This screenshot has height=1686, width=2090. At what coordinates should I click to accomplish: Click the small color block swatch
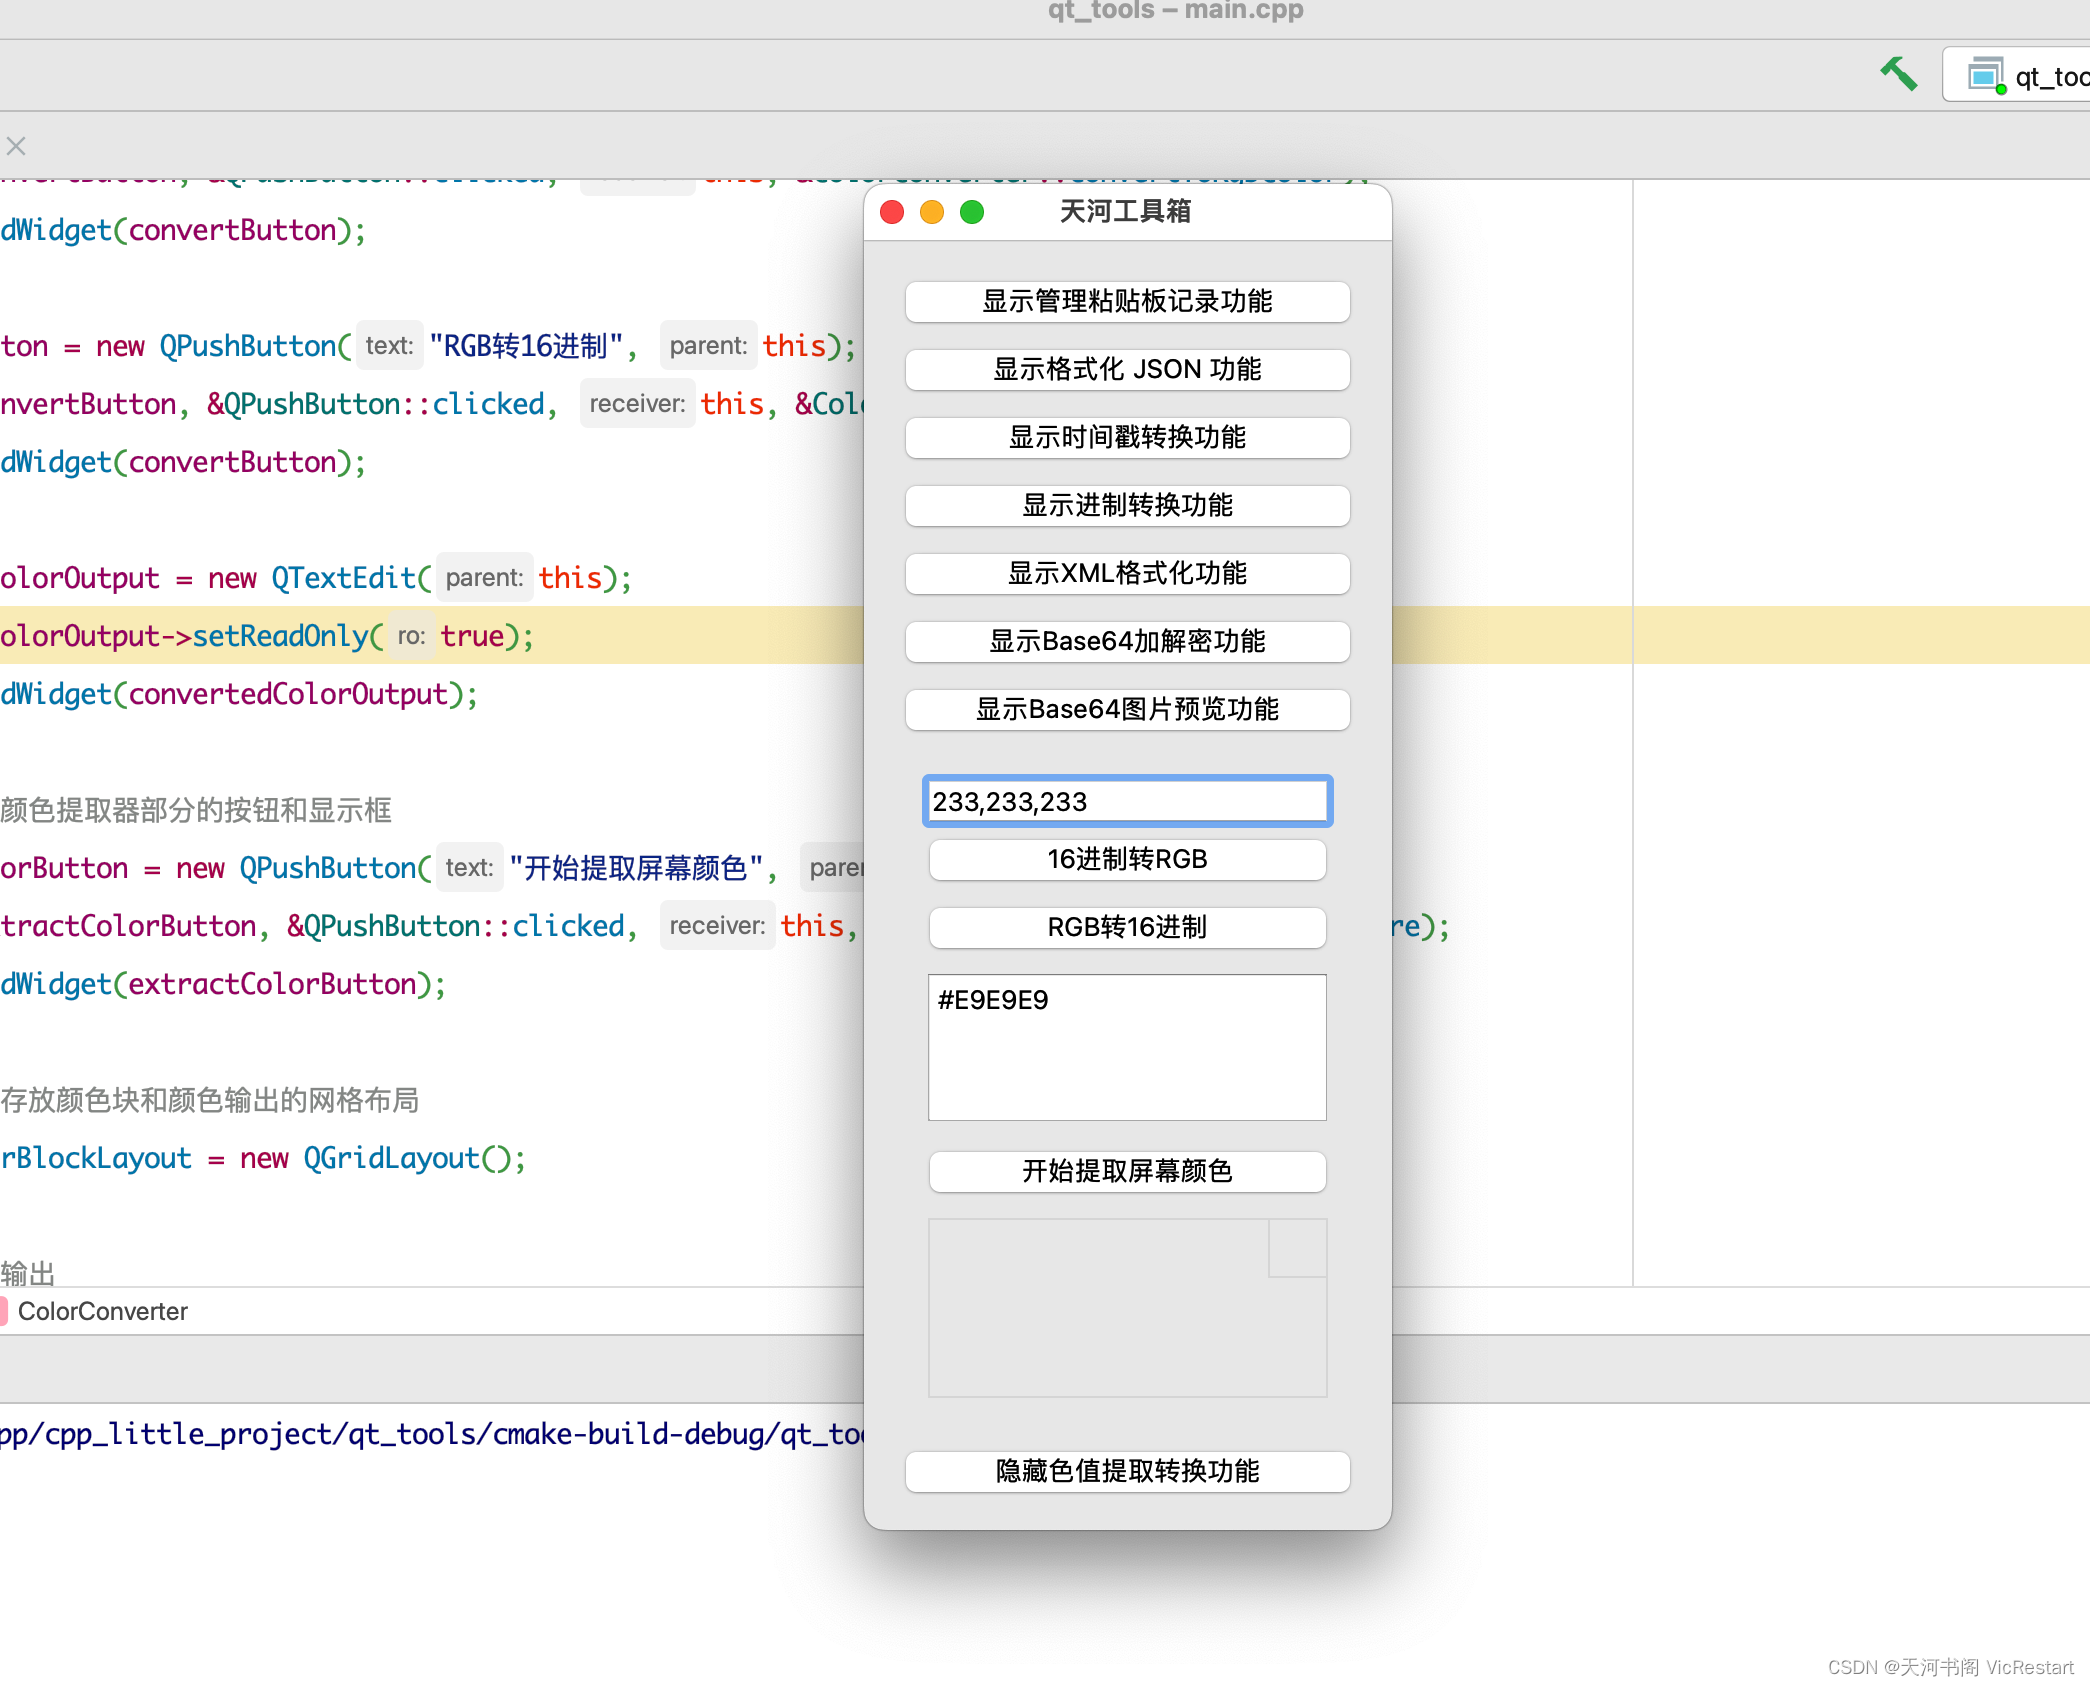click(x=1297, y=1247)
